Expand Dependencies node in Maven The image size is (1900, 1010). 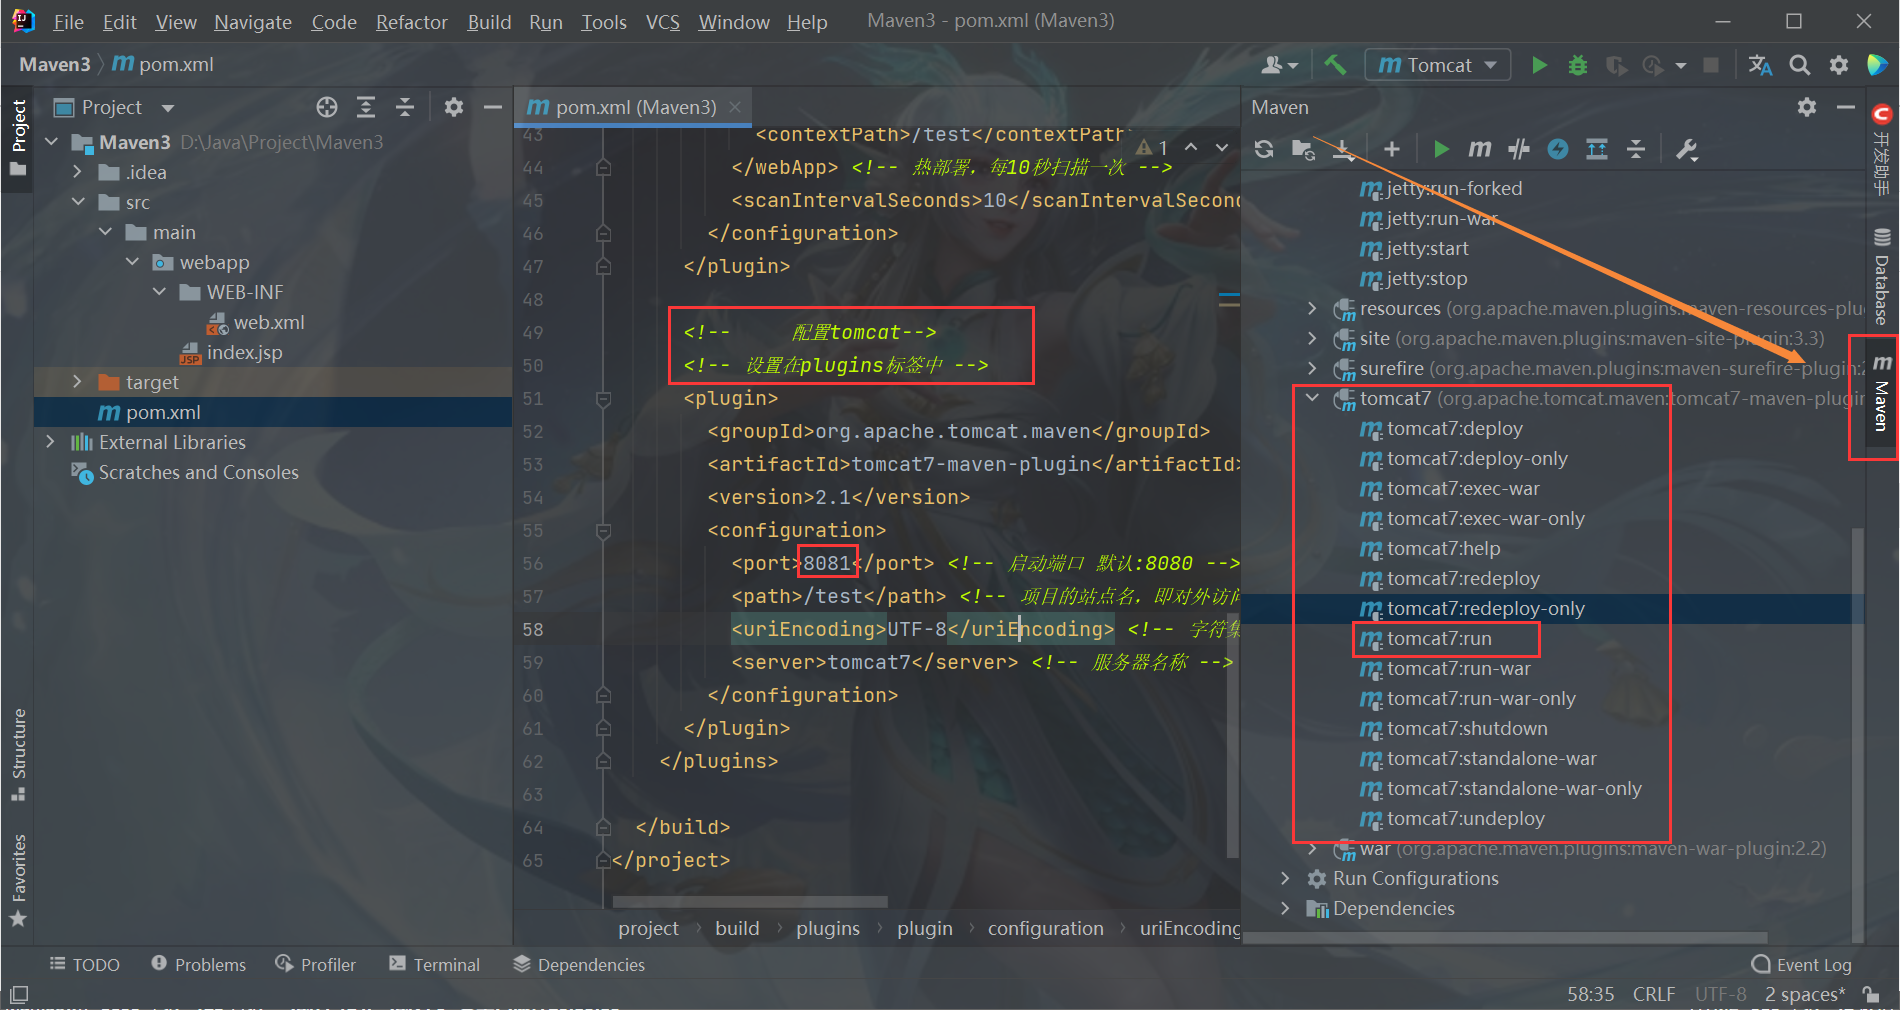coord(1286,908)
